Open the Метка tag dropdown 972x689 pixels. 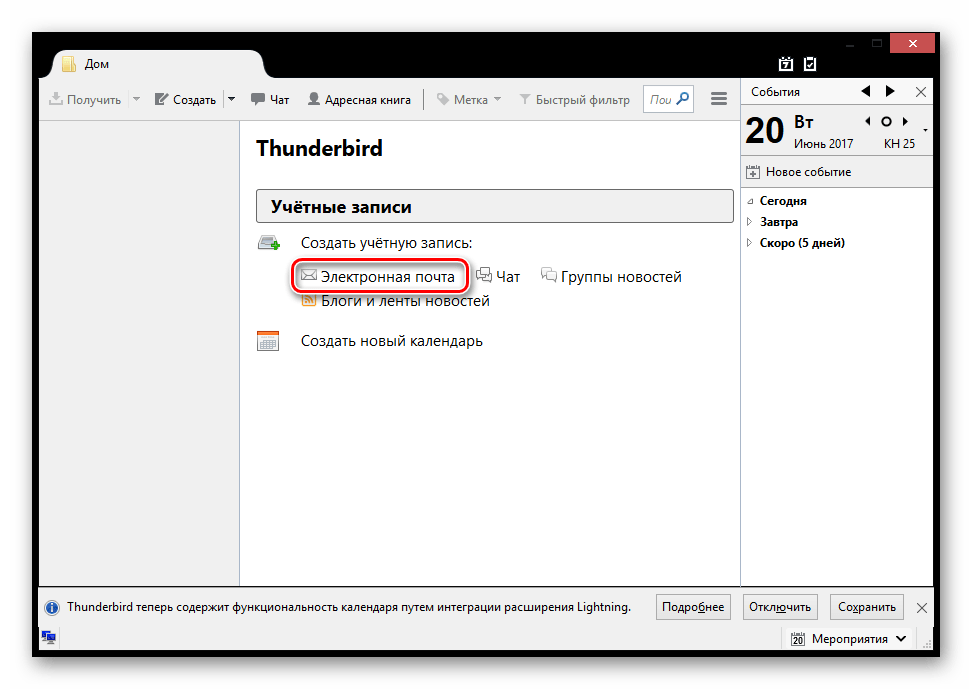(x=469, y=100)
